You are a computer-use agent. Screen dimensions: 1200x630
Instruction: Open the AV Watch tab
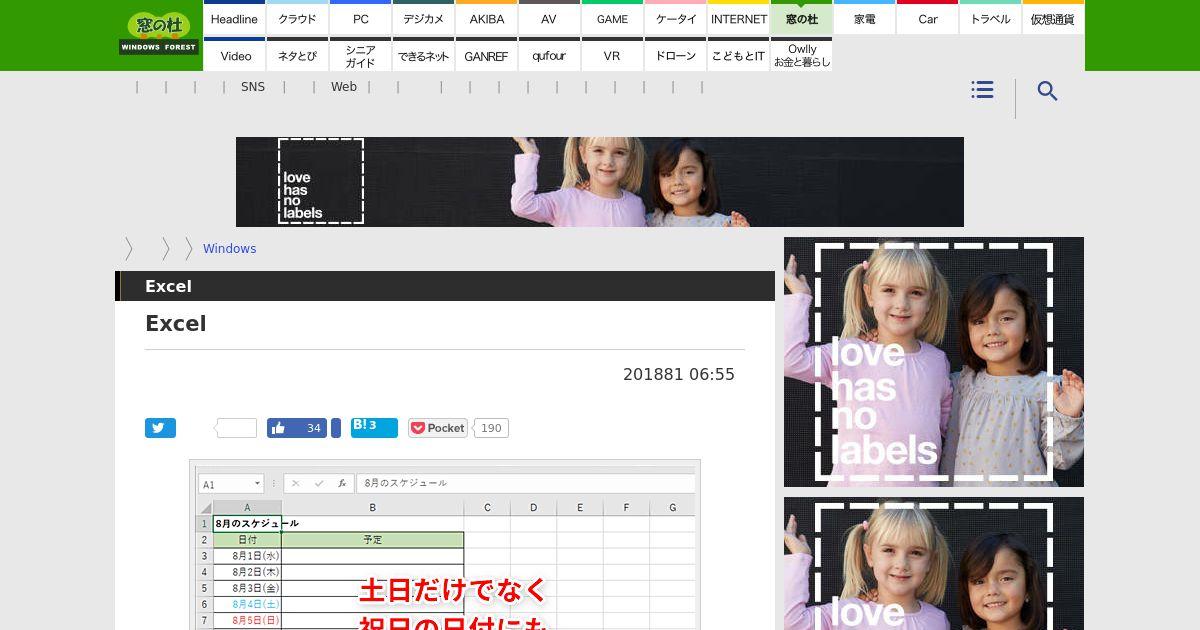pyautogui.click(x=549, y=18)
